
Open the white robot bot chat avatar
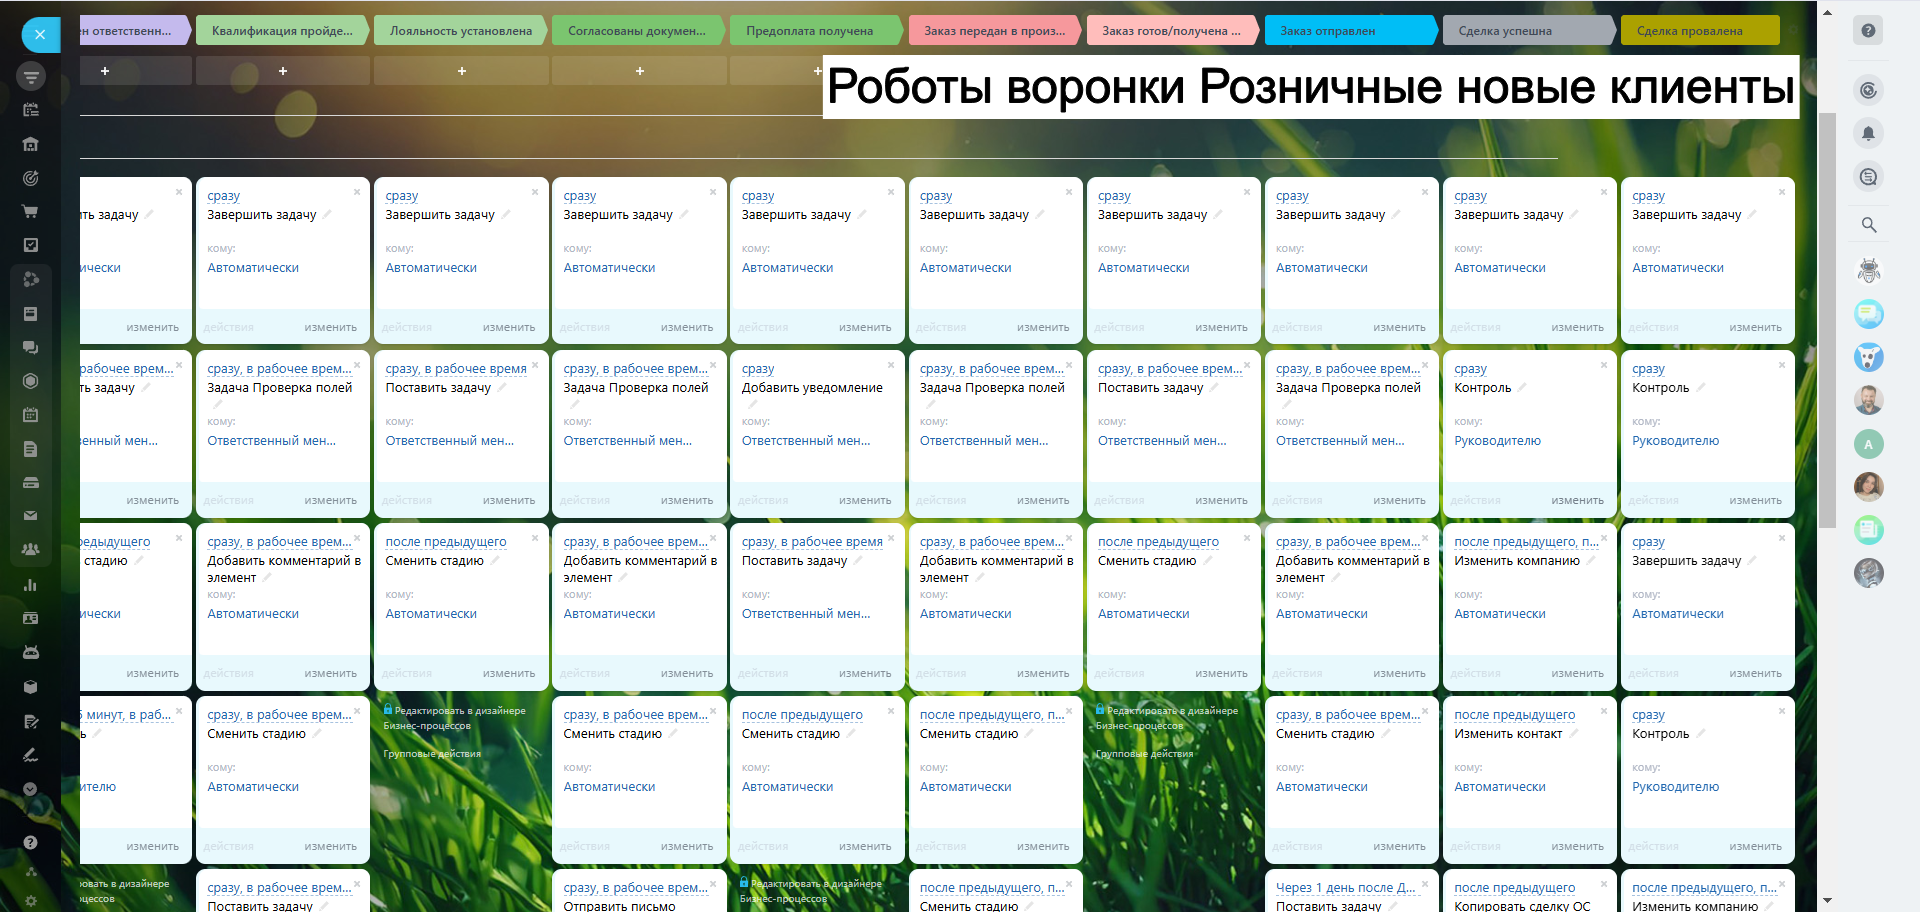coord(1868,270)
